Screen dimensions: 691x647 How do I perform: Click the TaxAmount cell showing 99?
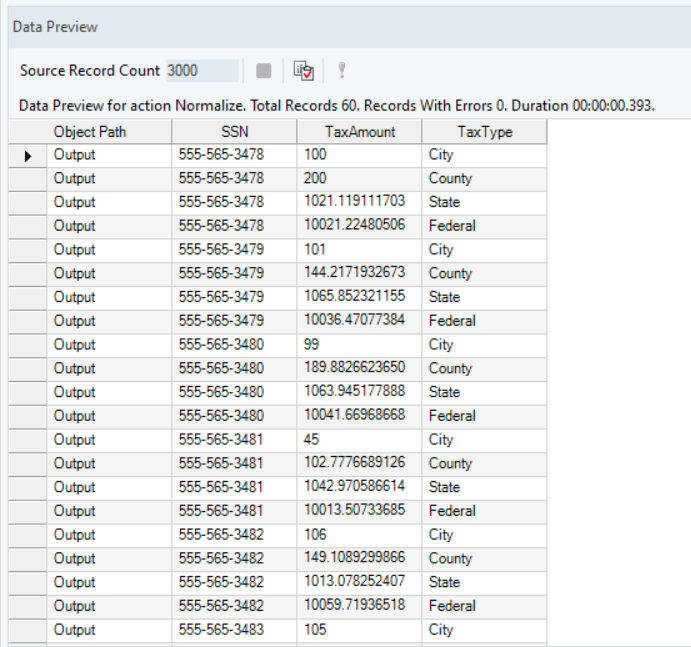359,345
